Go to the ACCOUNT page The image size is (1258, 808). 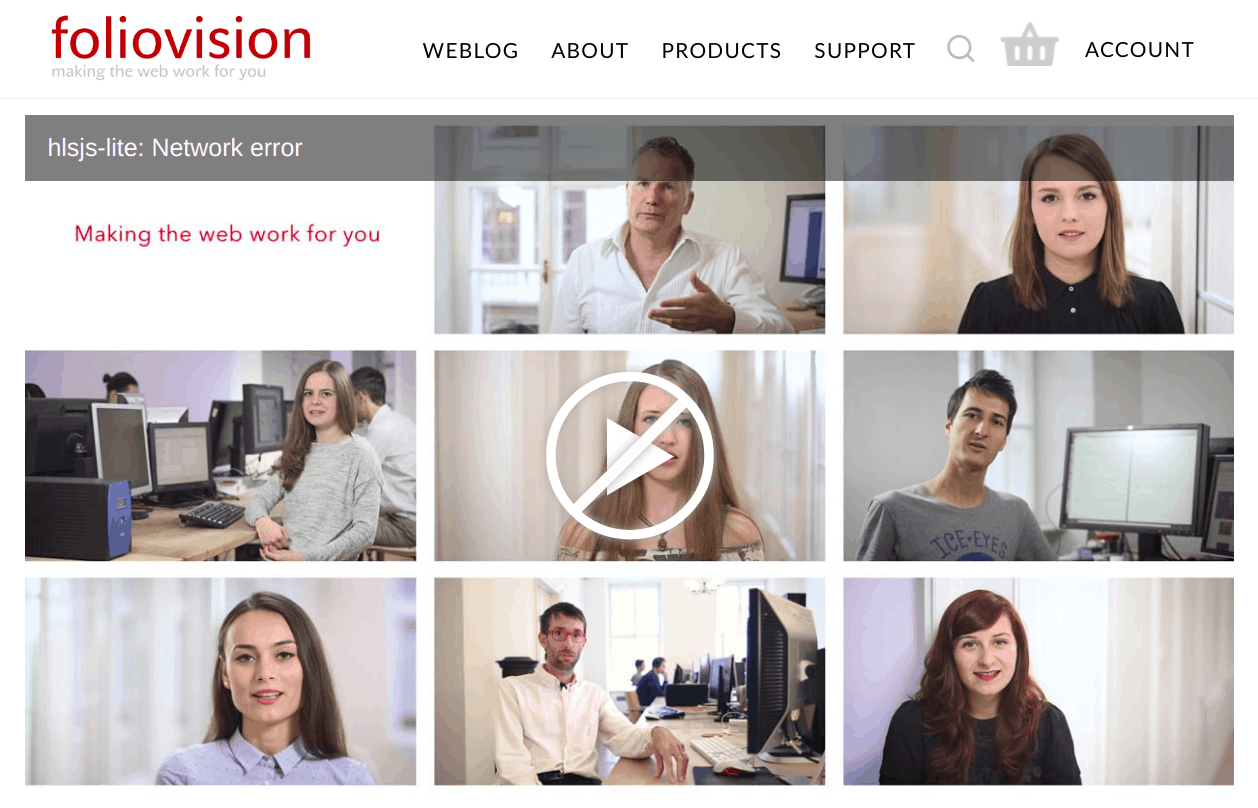pos(1139,50)
